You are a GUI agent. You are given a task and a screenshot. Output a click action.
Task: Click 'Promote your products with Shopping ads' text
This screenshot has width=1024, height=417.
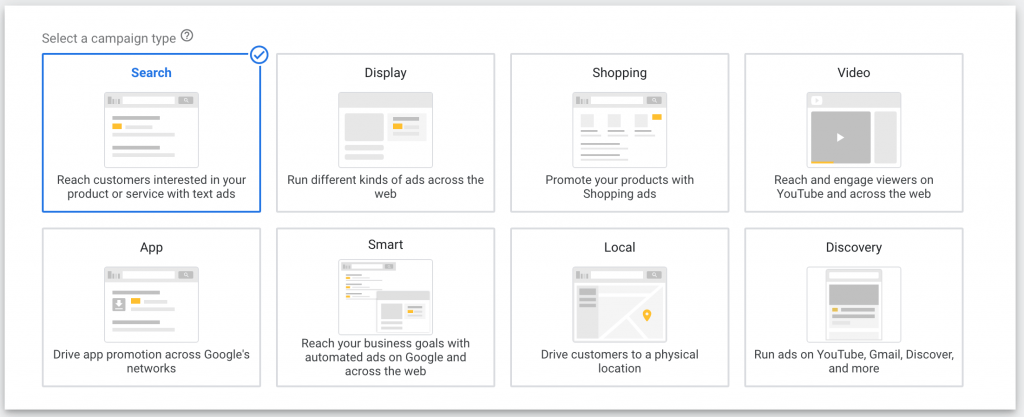point(620,187)
